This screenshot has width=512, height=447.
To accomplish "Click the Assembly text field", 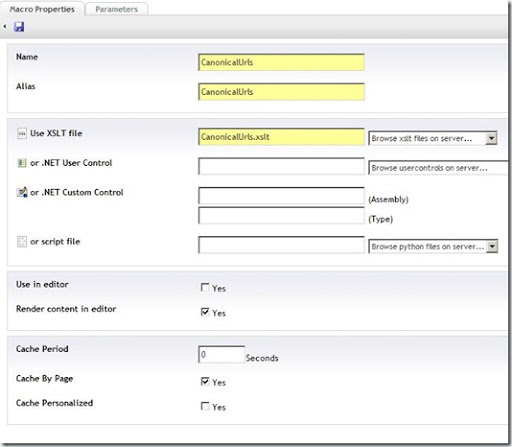I will pos(281,196).
